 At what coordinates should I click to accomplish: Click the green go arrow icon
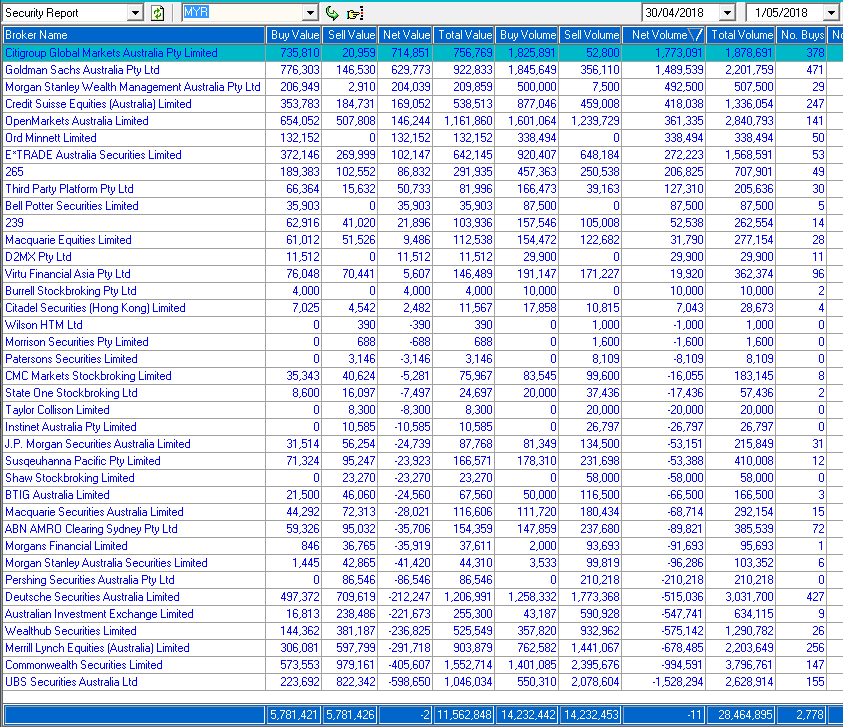(x=332, y=13)
